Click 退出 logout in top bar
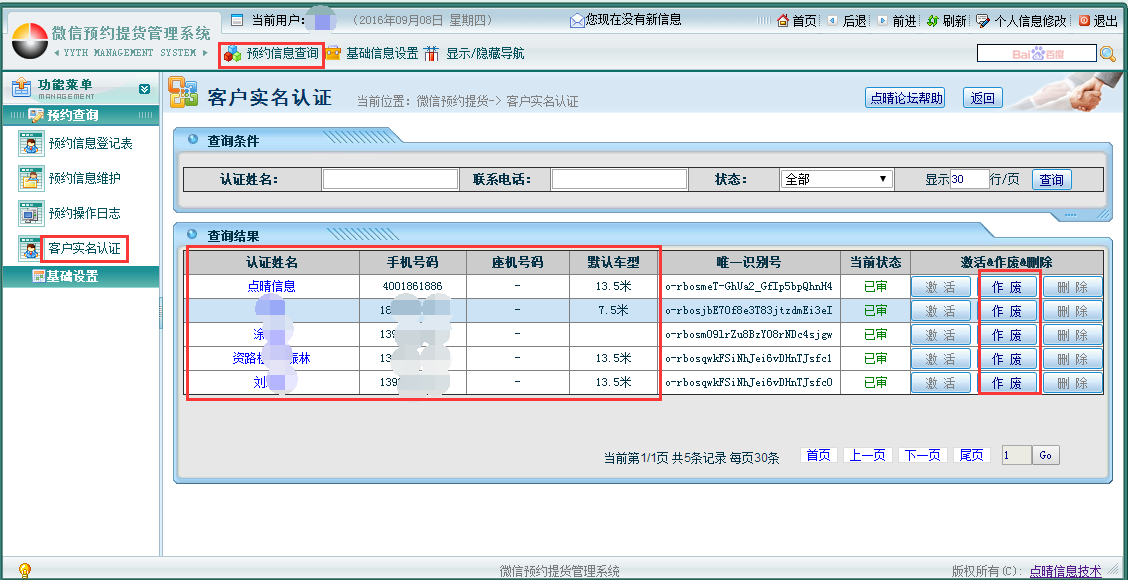 point(1098,20)
